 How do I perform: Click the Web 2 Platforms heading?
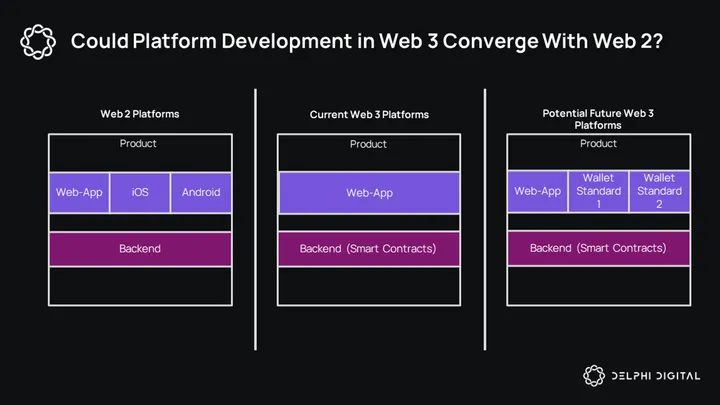click(139, 114)
